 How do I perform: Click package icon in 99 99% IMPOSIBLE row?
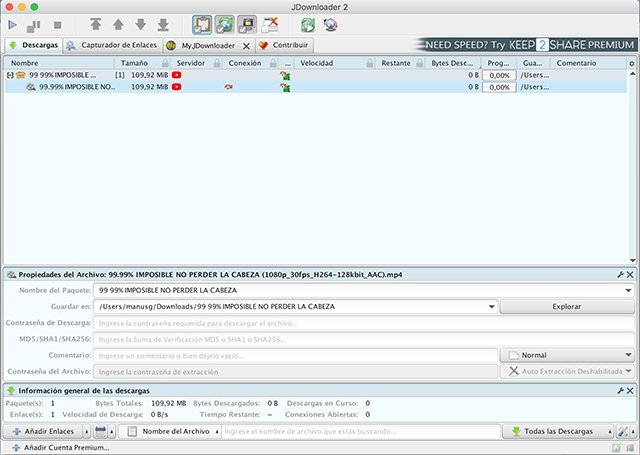point(21,75)
